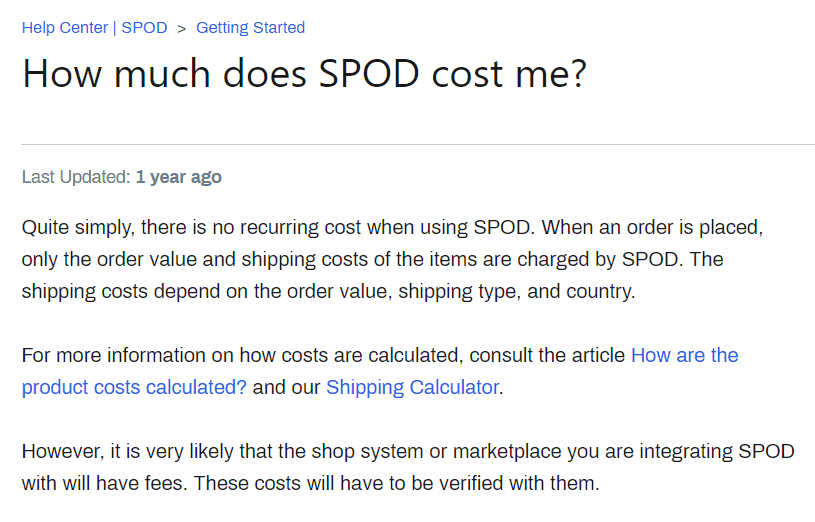The height and width of the screenshot is (522, 815).
Task: Click the sentence 'These costs will have to be verified'
Action: click(397, 484)
